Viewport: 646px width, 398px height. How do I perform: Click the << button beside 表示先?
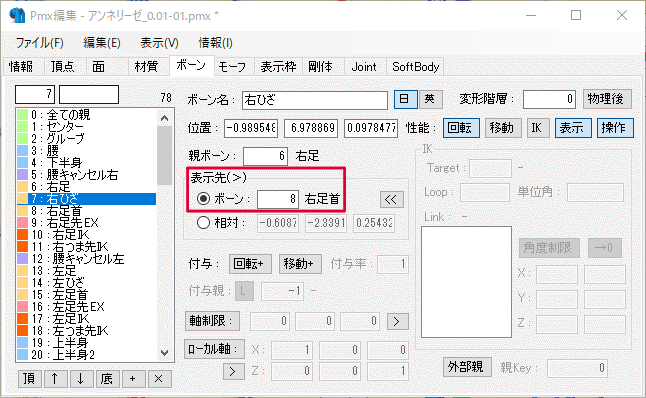point(391,199)
